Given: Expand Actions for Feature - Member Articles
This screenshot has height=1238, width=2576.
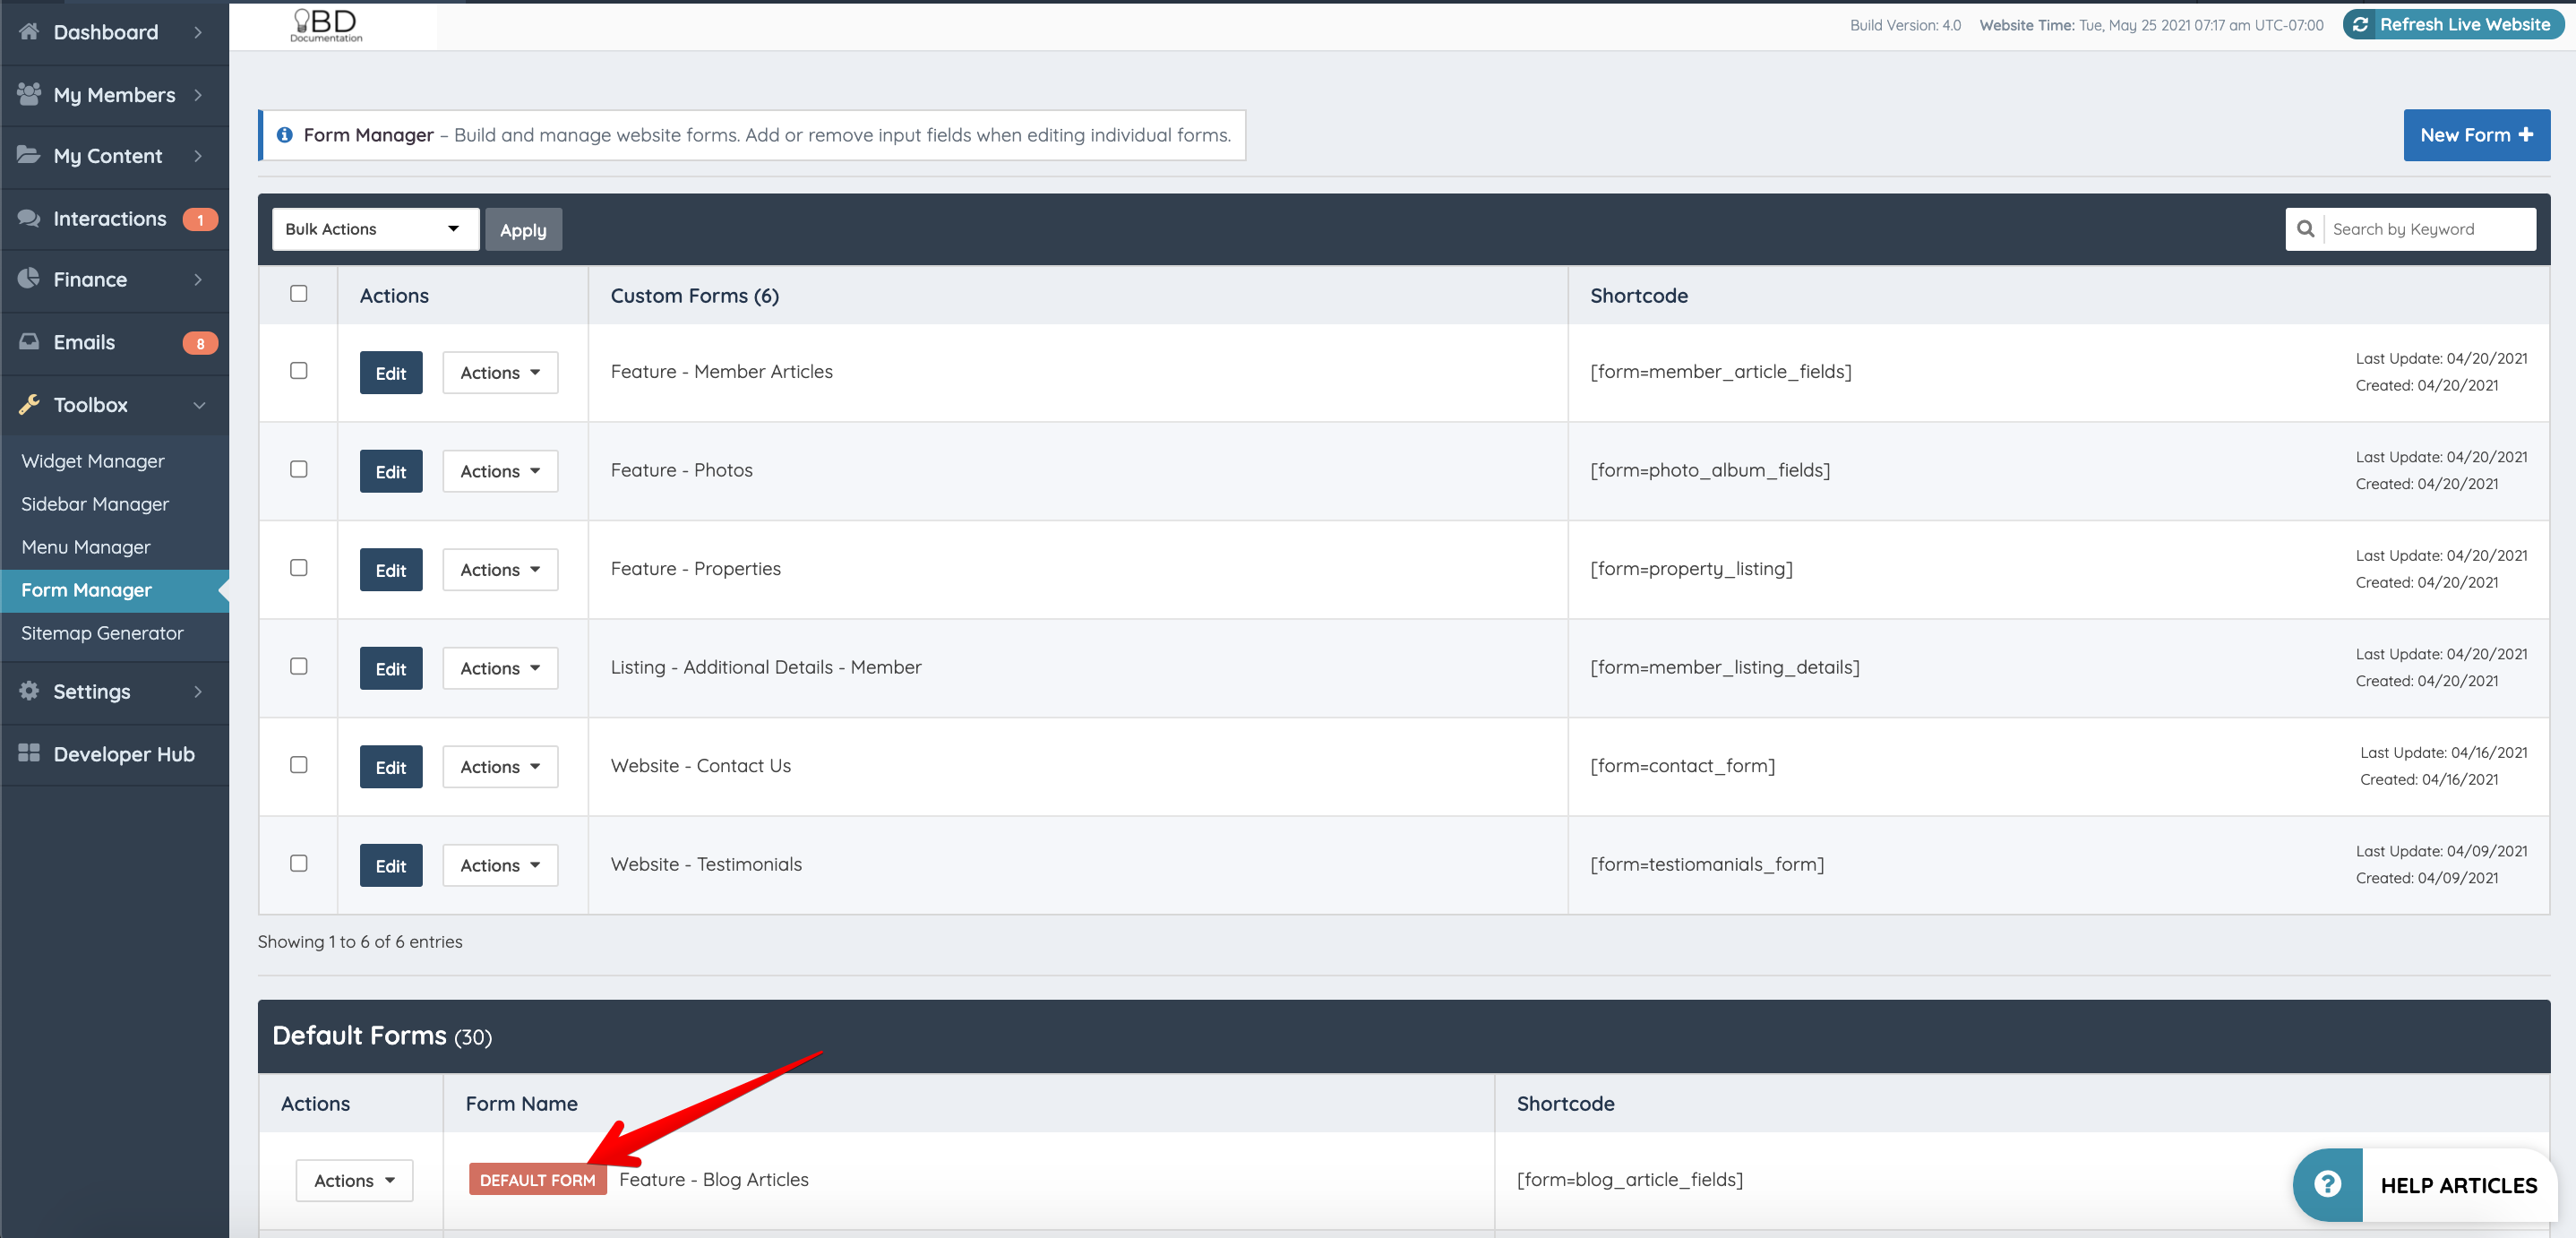Looking at the screenshot, I should coord(500,372).
